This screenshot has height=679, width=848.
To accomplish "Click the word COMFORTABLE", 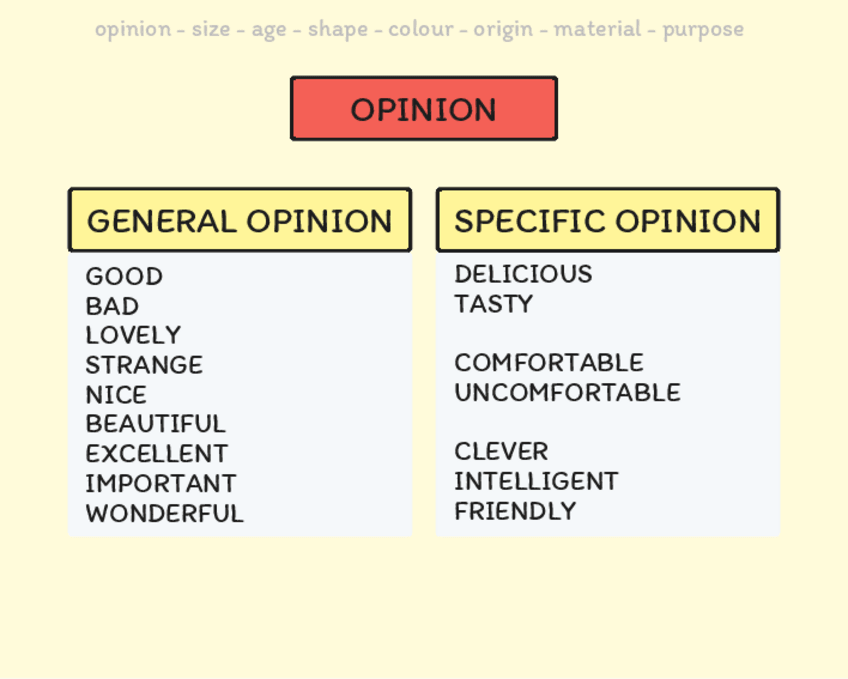I will coord(549,362).
